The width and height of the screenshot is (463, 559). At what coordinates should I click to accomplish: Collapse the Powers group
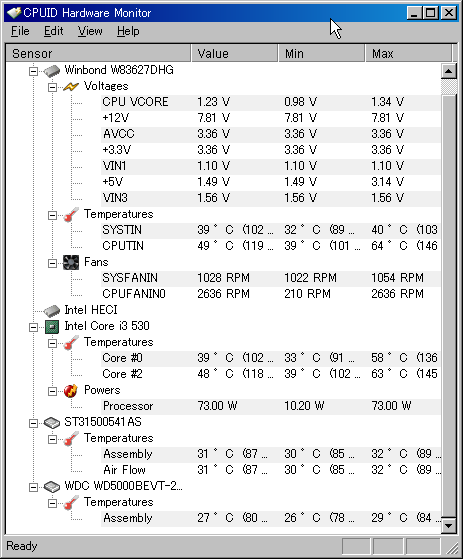[x=52, y=391]
